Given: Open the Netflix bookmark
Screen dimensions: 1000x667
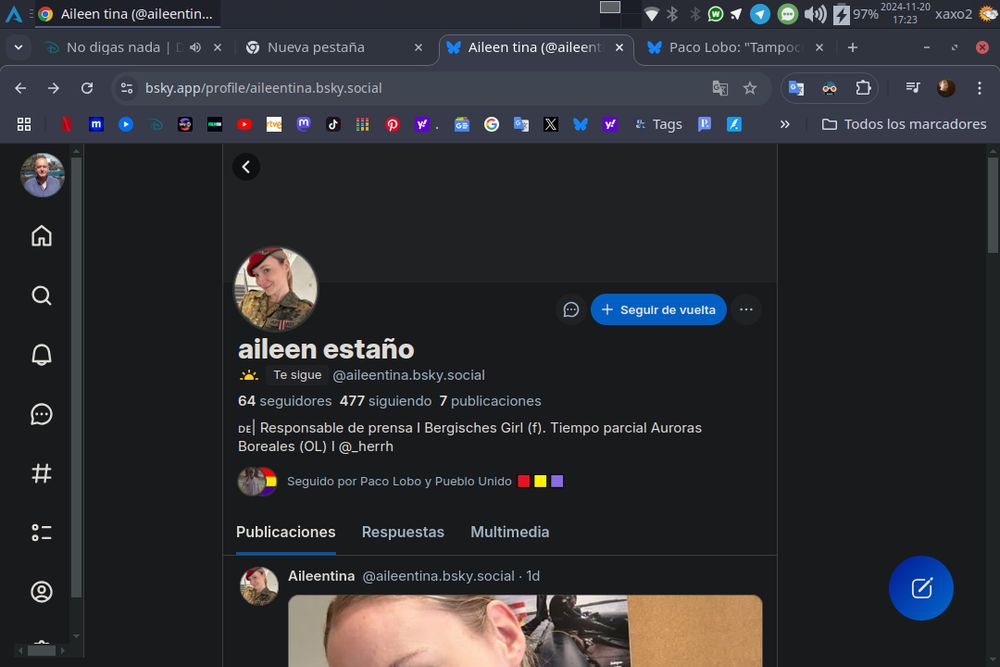Looking at the screenshot, I should point(66,124).
